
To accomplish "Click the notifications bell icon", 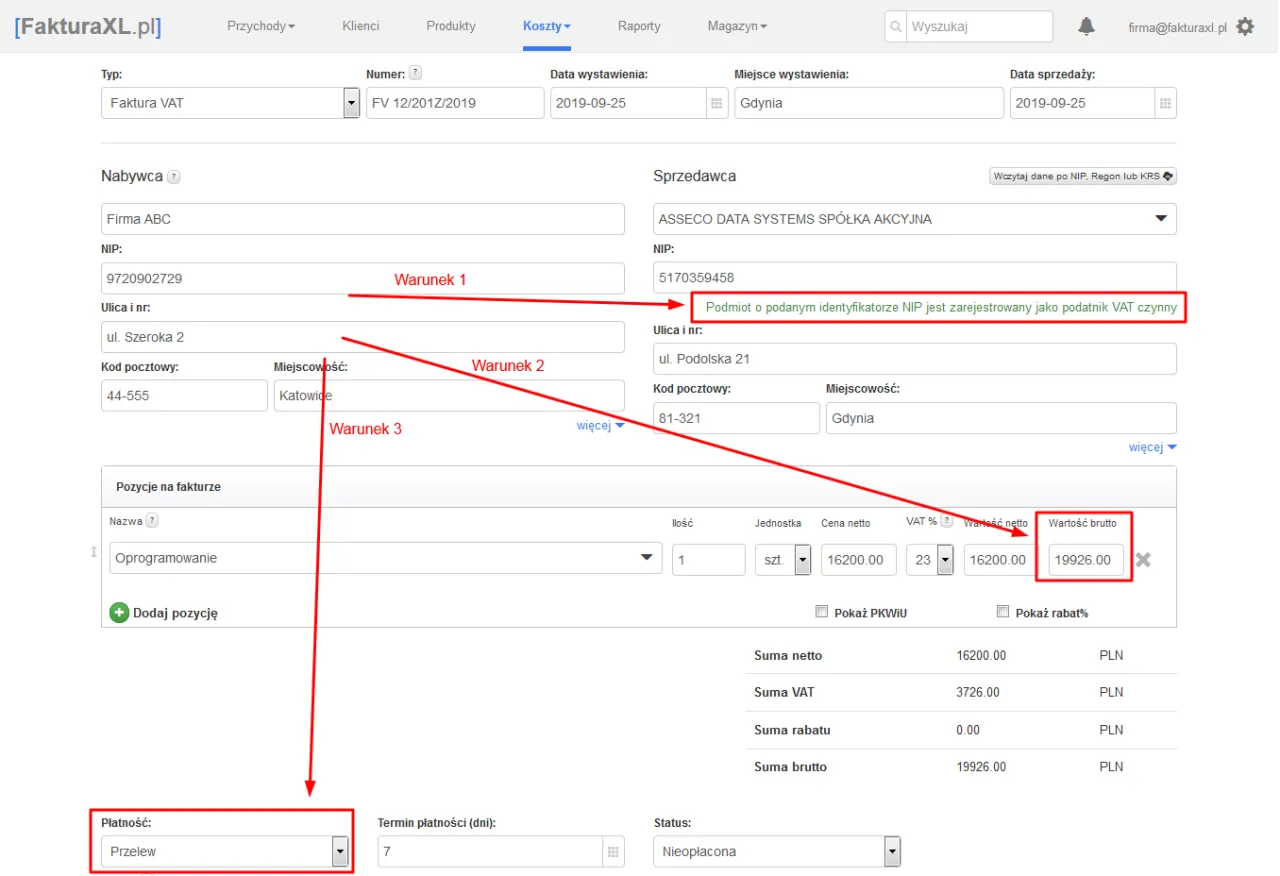I will [1086, 27].
